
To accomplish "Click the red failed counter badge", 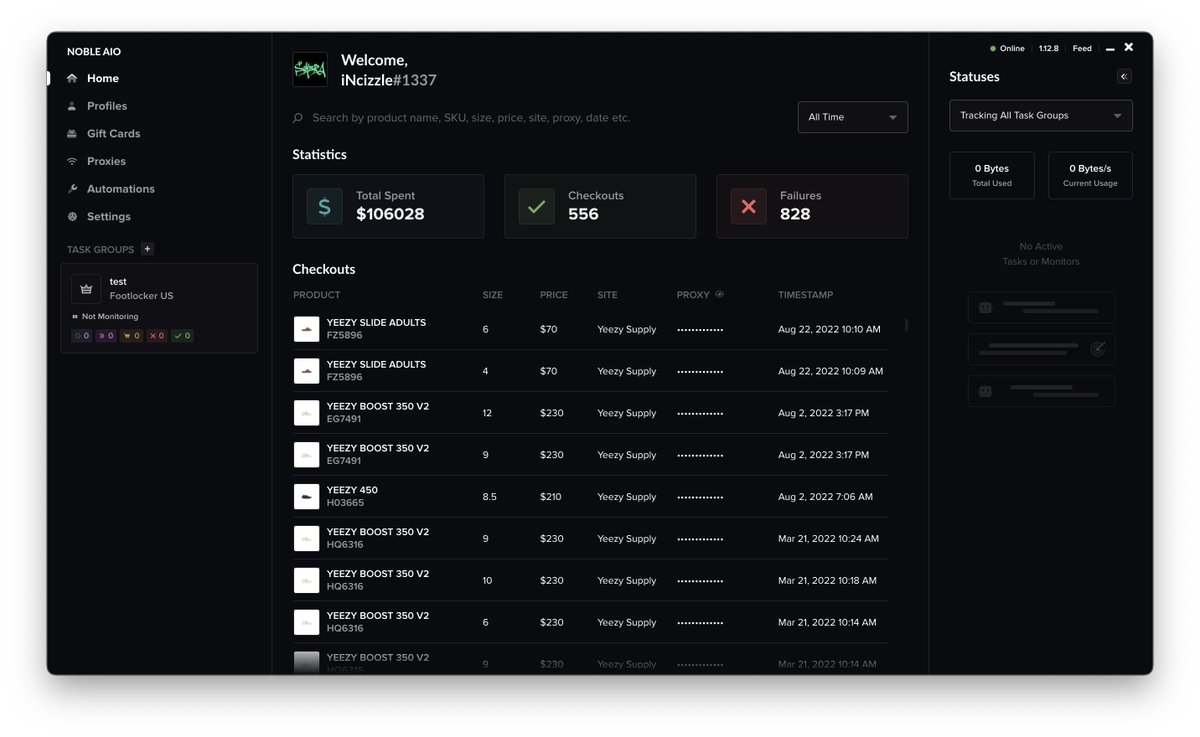I will coord(156,336).
